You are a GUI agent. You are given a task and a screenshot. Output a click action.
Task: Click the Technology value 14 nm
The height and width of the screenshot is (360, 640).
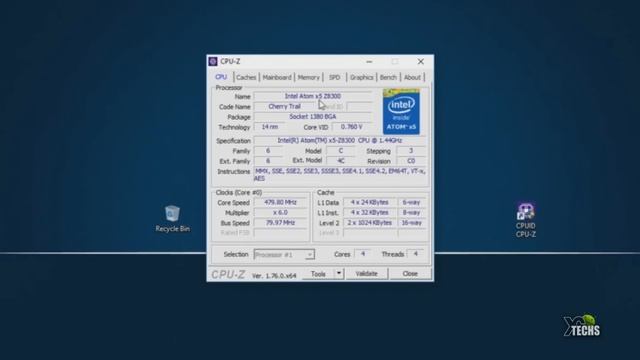pos(270,127)
